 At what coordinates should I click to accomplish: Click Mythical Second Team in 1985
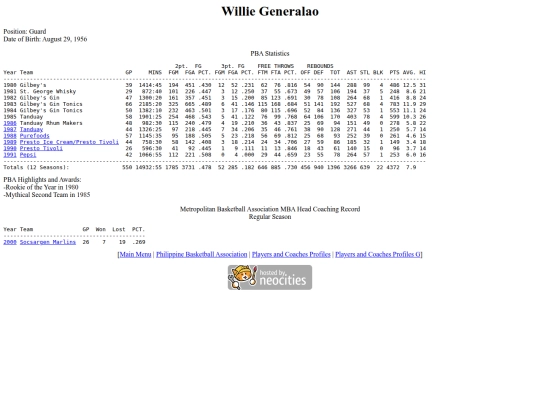tap(47, 195)
